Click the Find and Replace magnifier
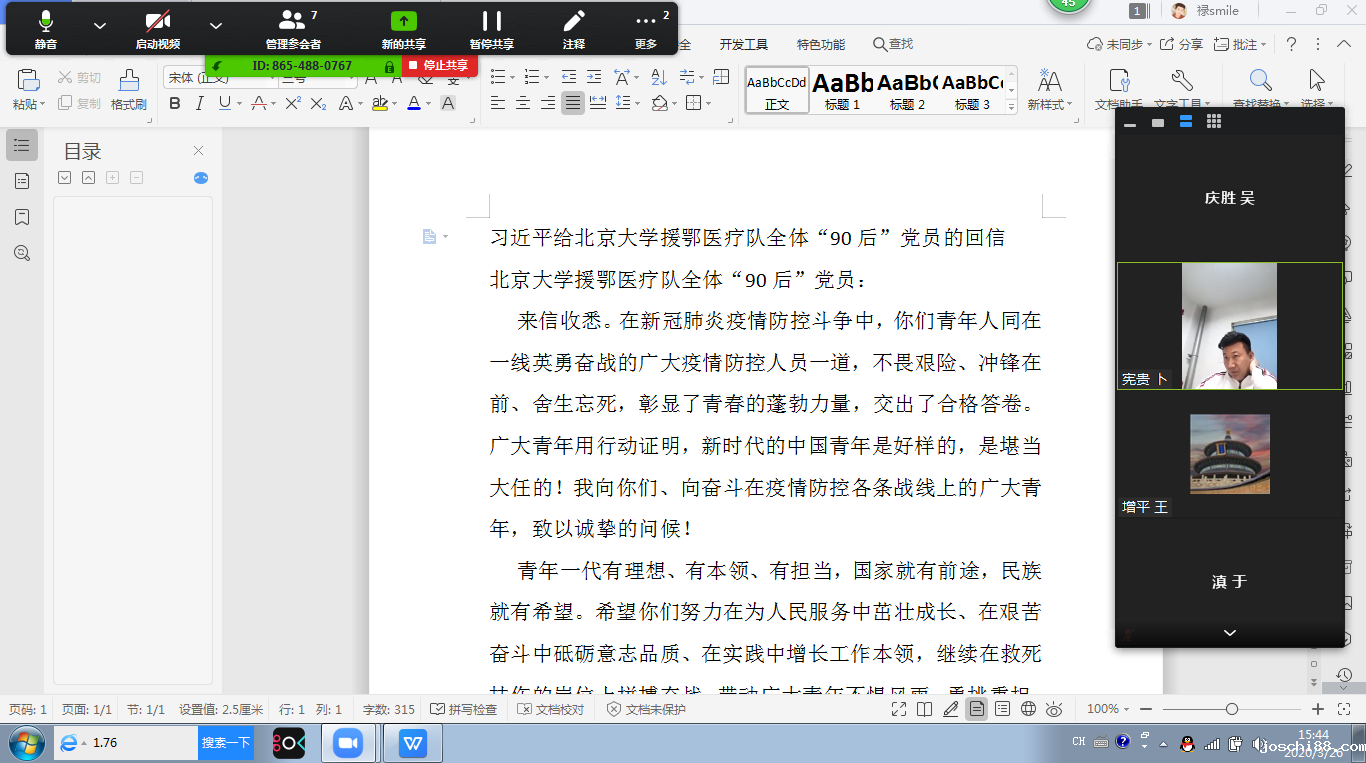The height and width of the screenshot is (763, 1366). [x=1260, y=84]
